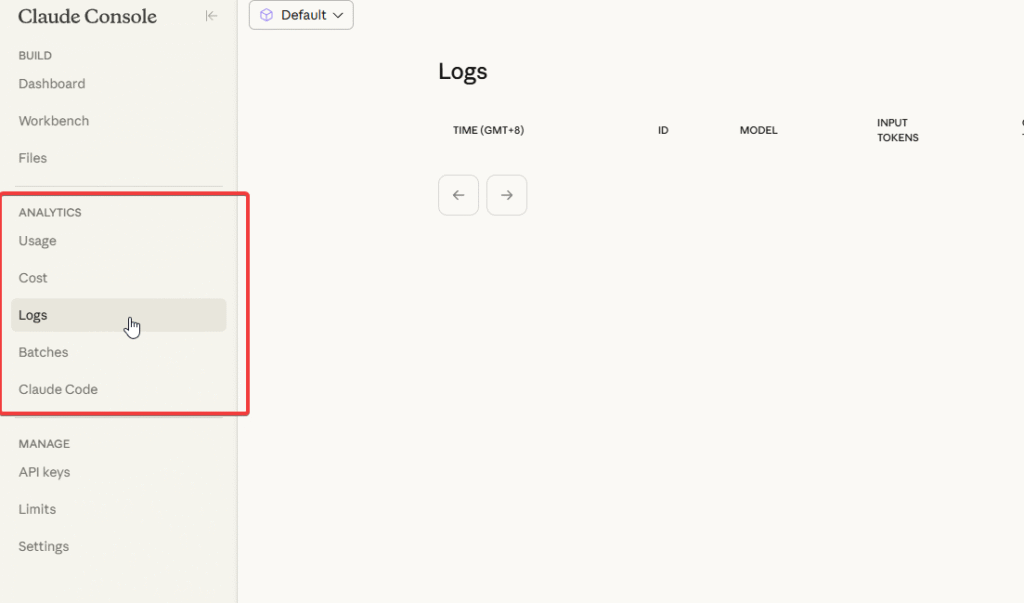Open the Limits page
The width and height of the screenshot is (1024, 603).
click(37, 509)
